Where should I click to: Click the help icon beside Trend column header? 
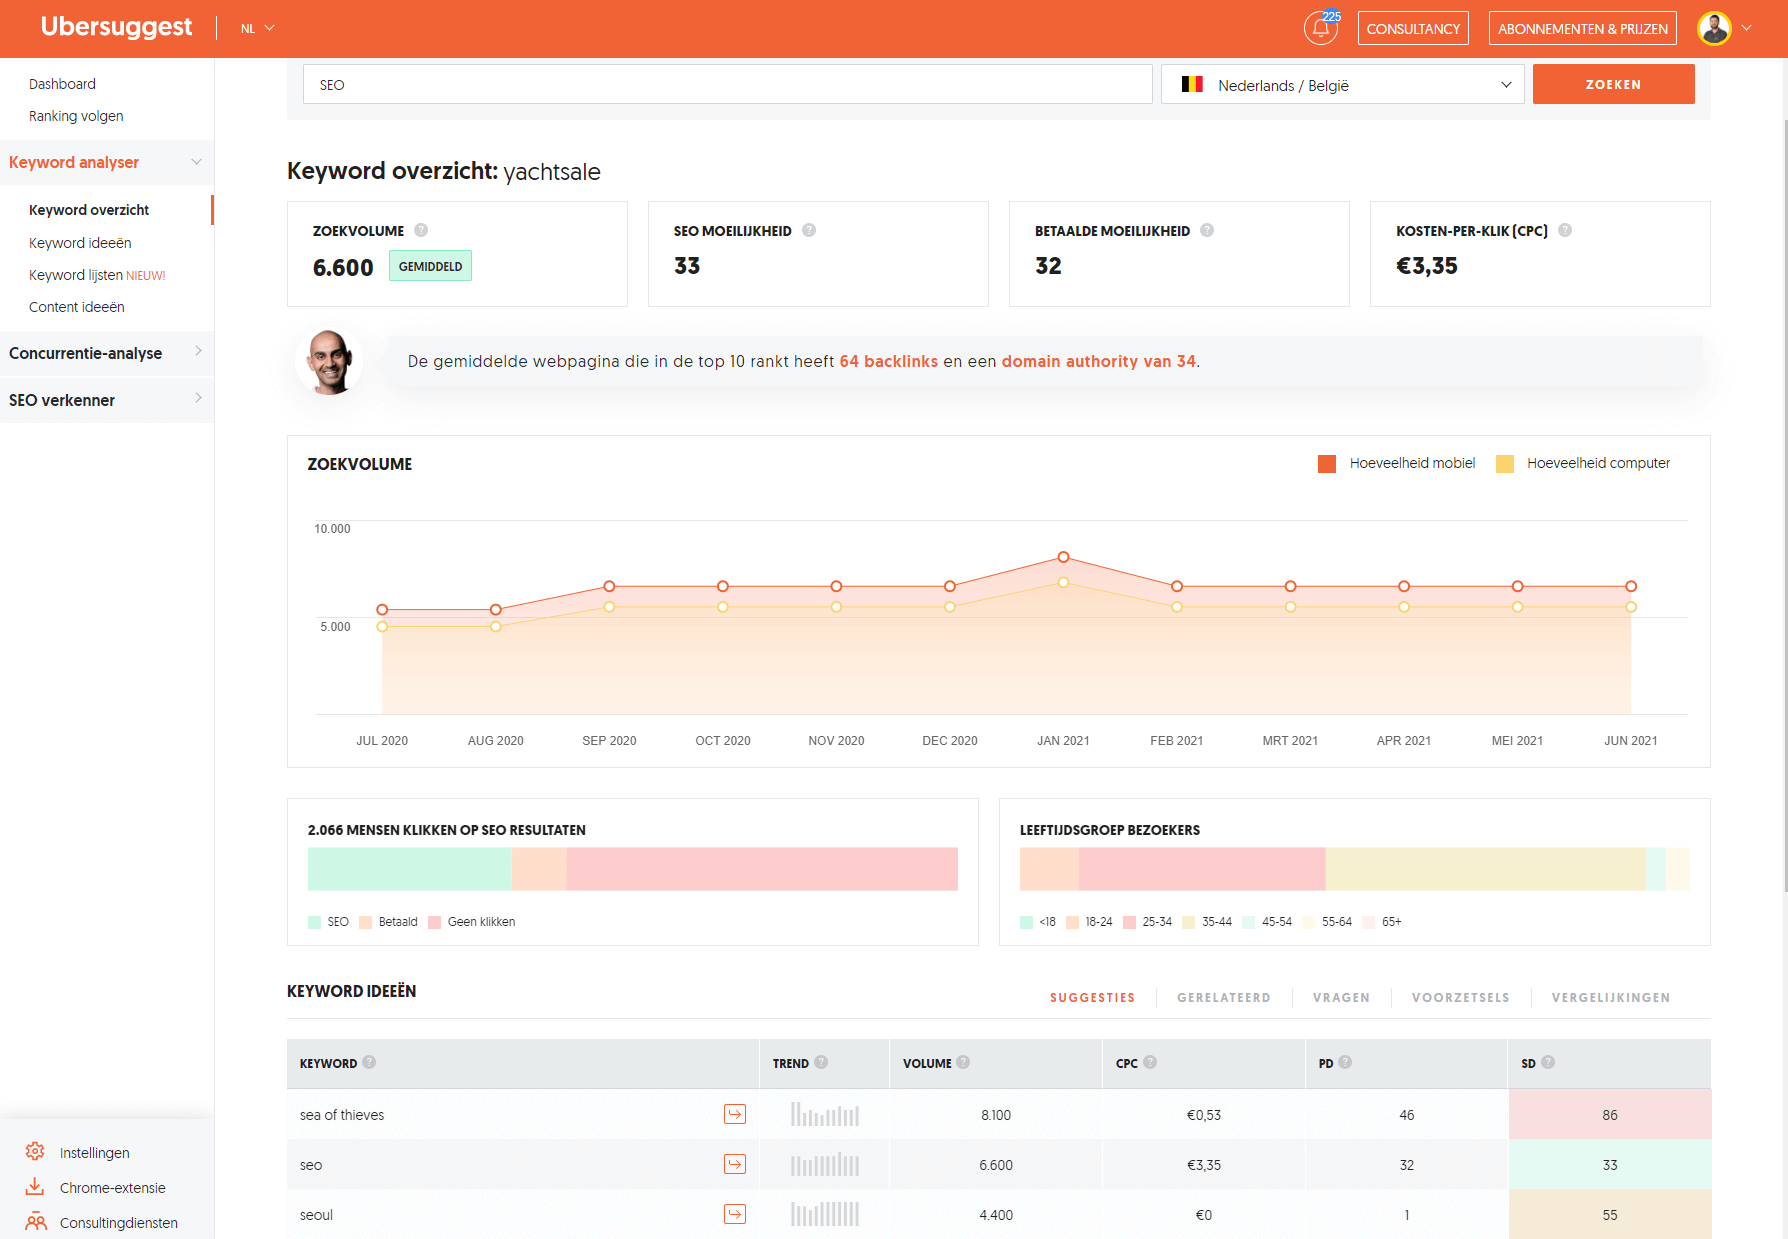[821, 1062]
